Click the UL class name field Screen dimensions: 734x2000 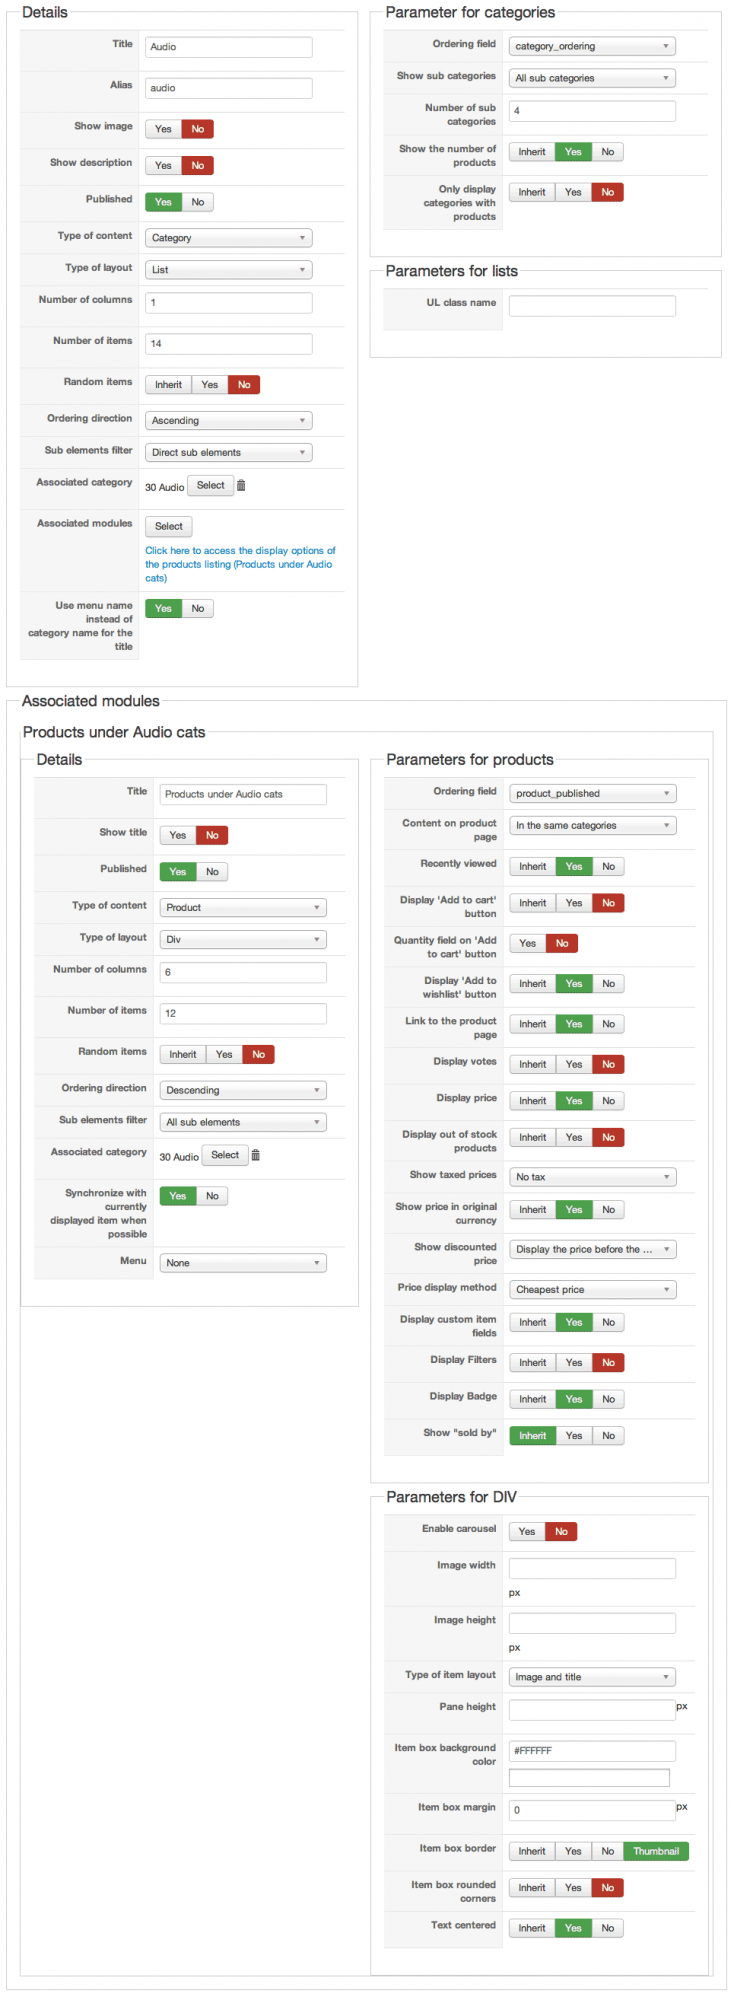(592, 306)
